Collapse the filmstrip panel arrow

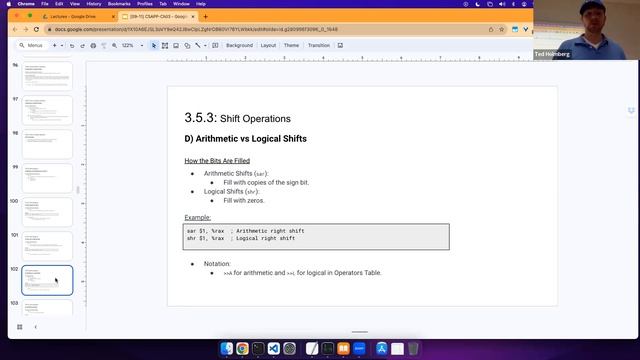pos(36,327)
